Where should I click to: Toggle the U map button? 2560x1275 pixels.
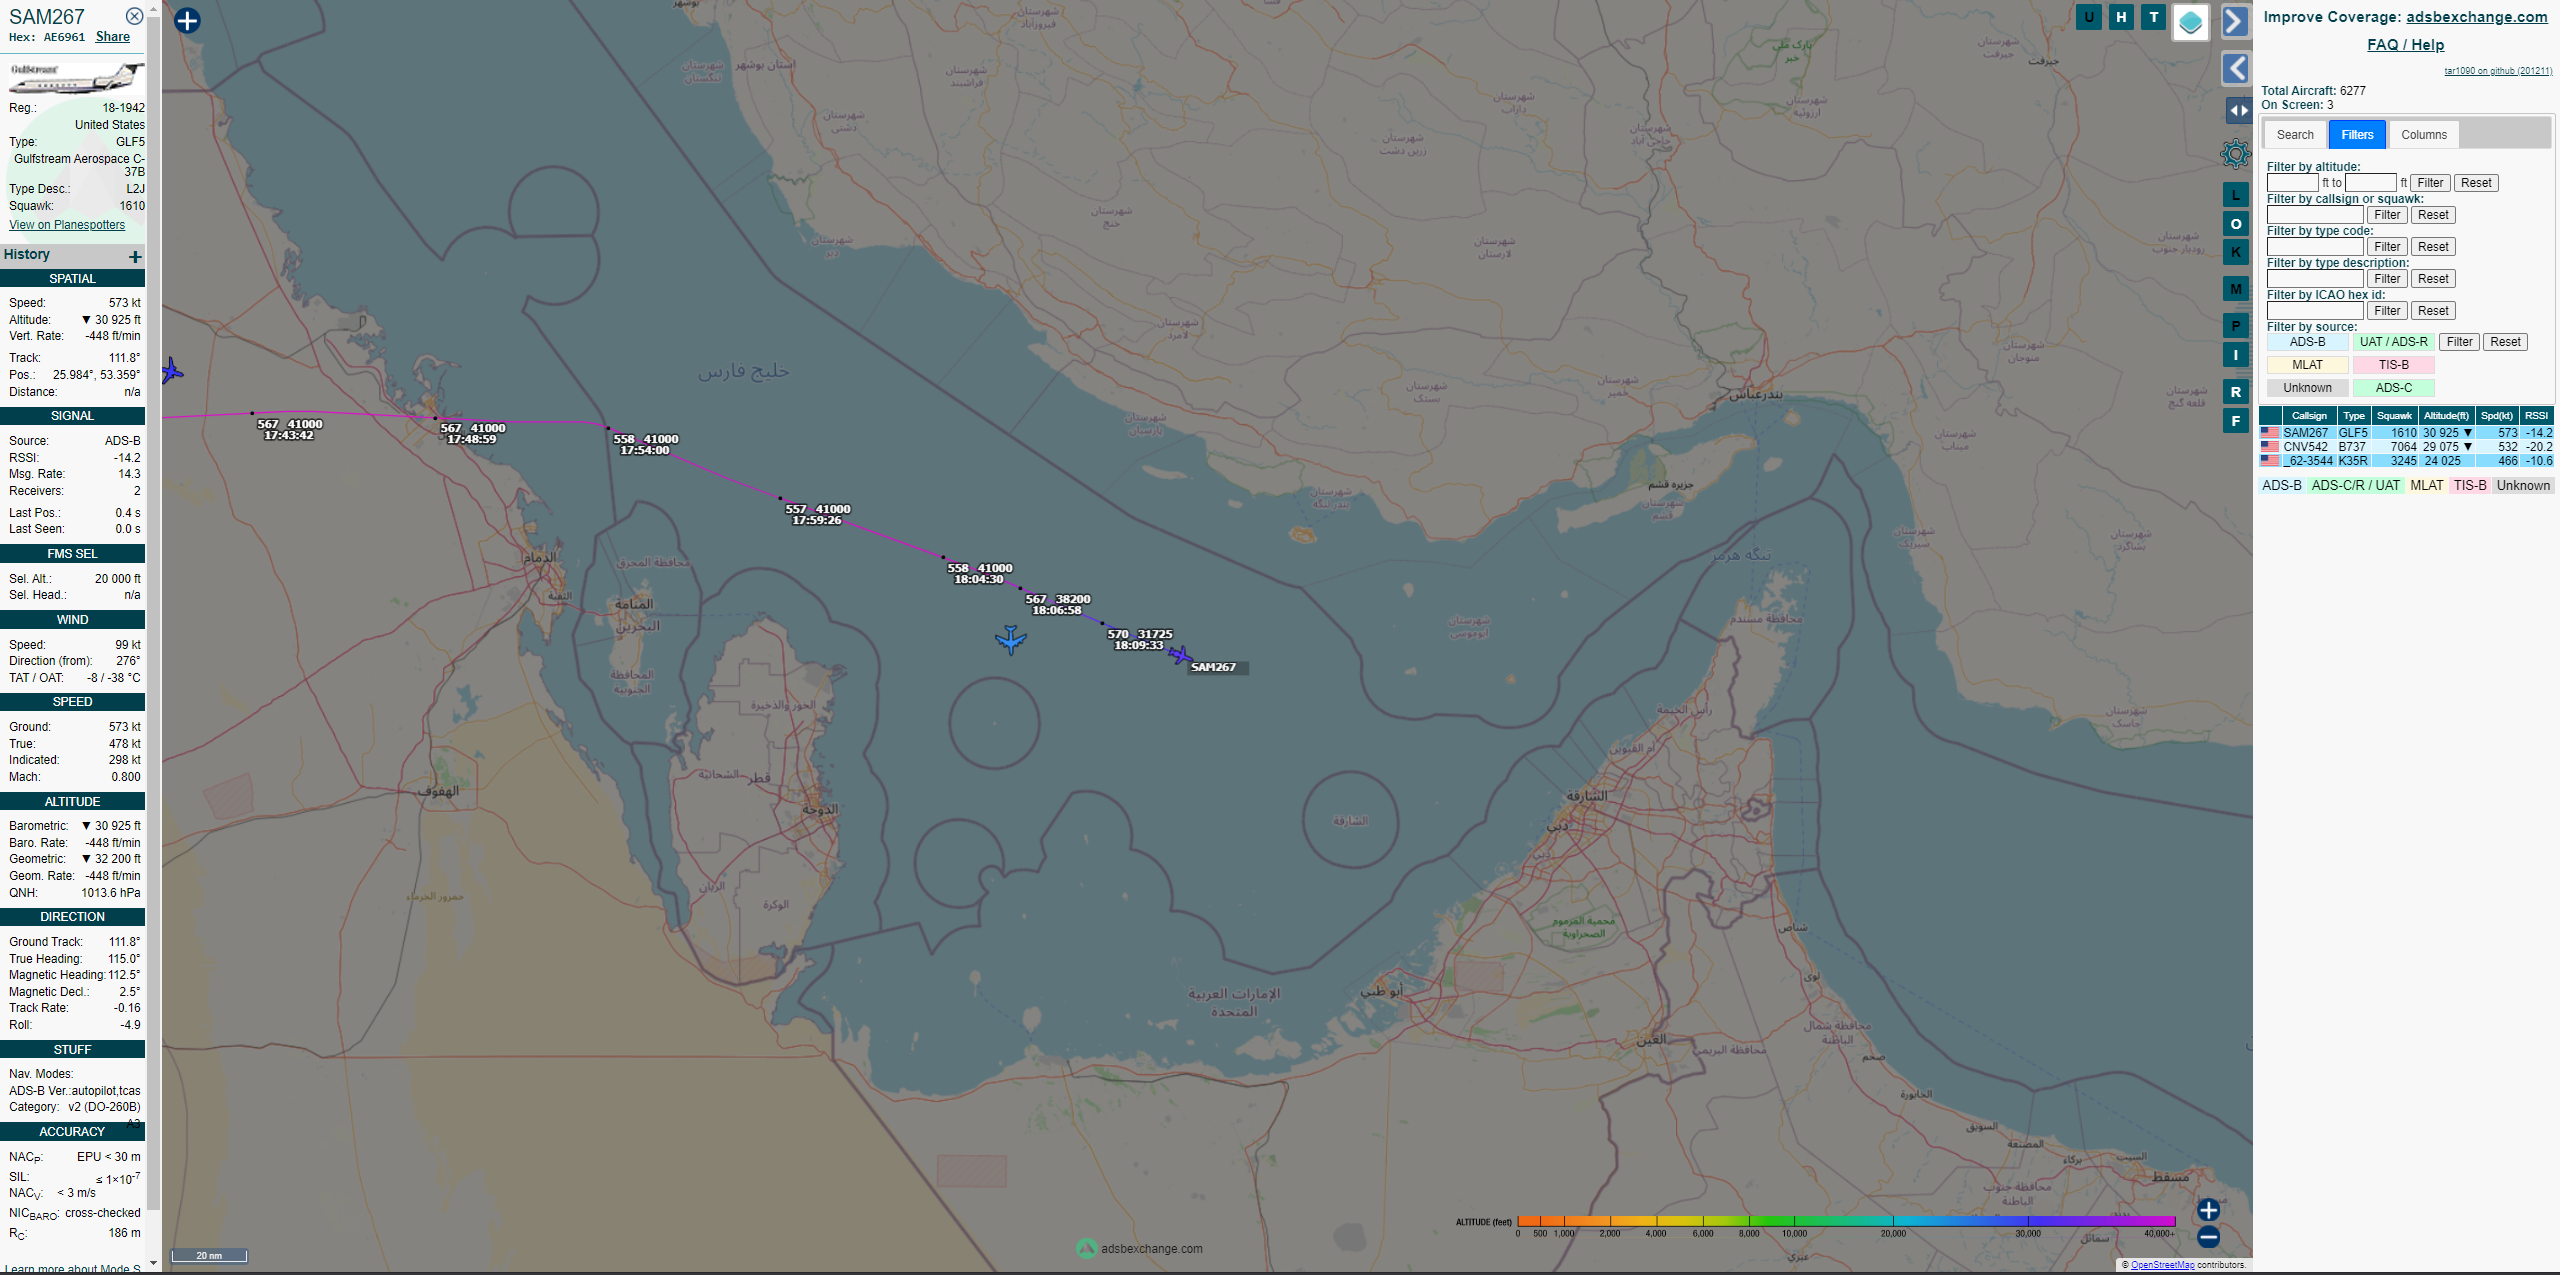pos(2089,17)
